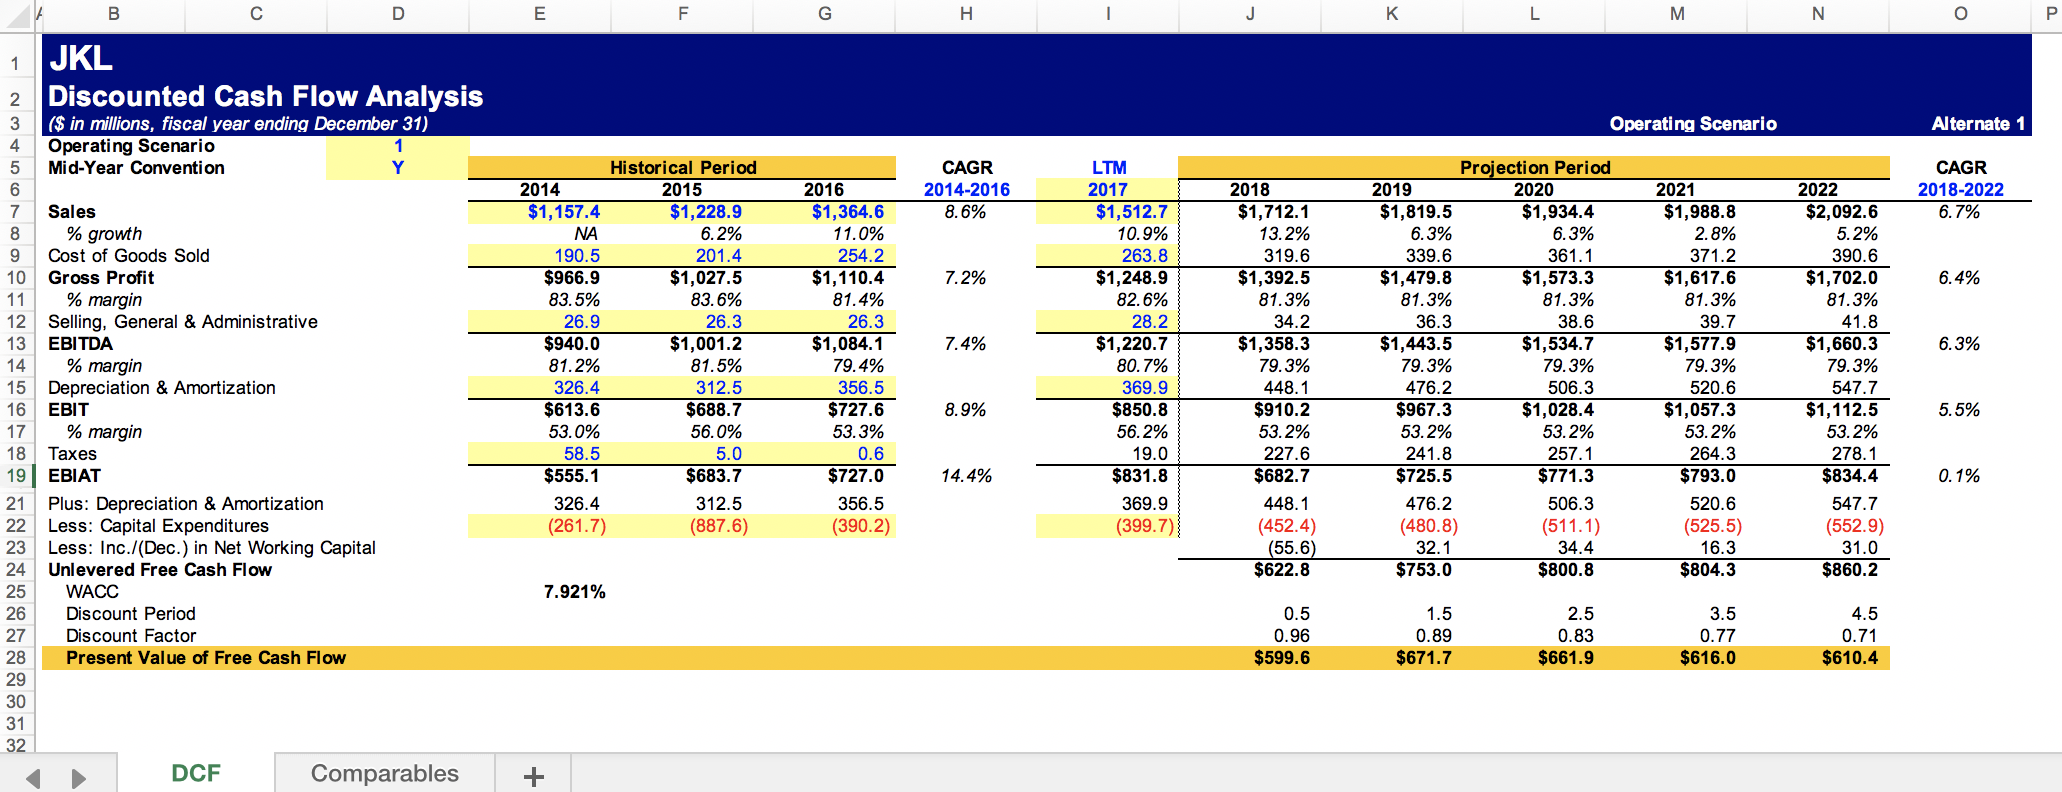This screenshot has width=2062, height=792.
Task: Select column O header
Action: [1960, 14]
